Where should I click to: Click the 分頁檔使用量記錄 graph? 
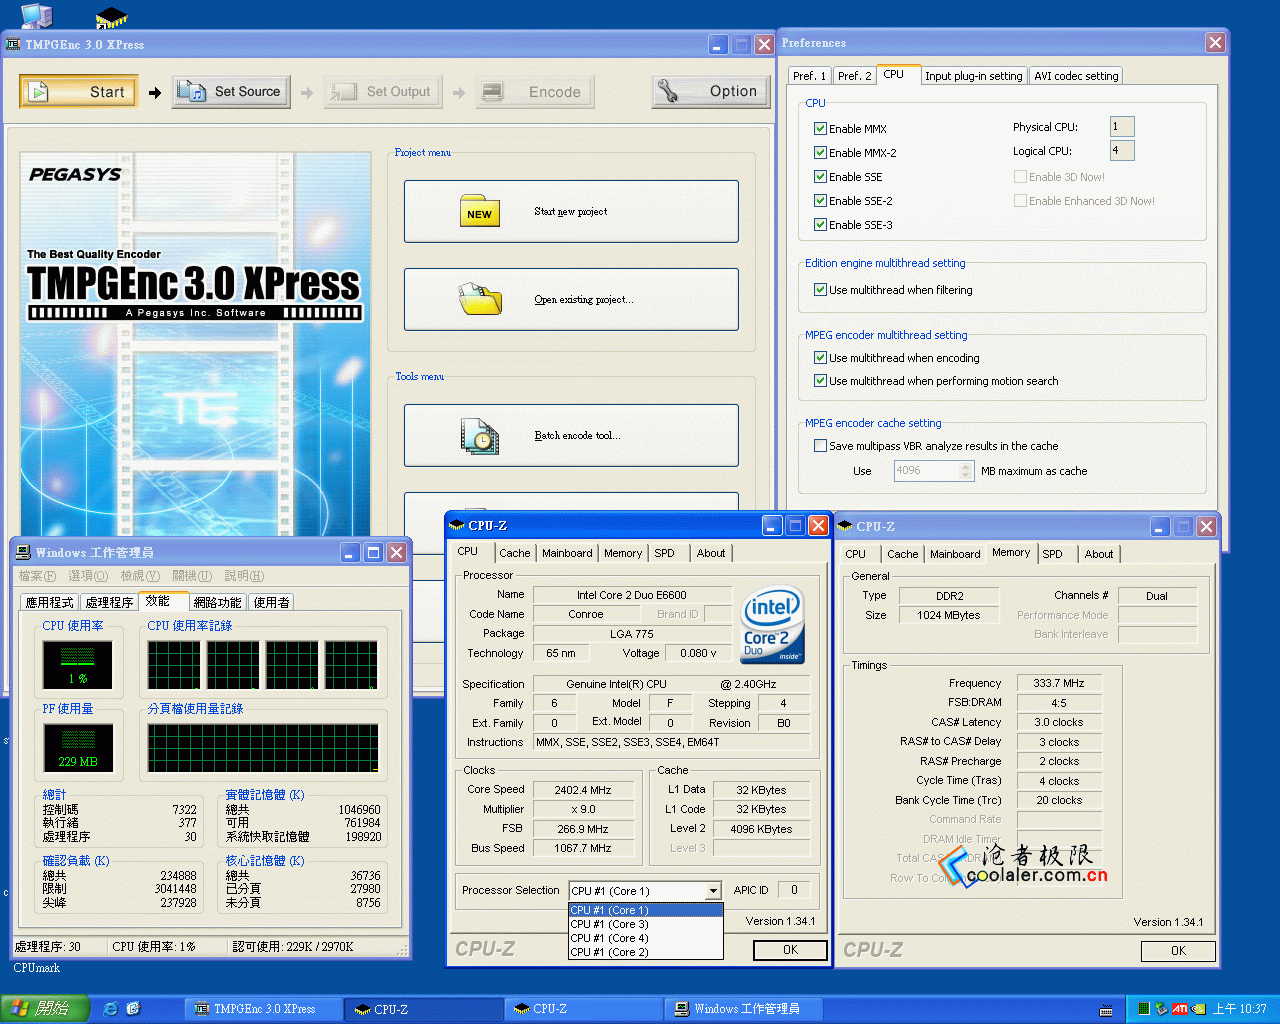[x=263, y=748]
